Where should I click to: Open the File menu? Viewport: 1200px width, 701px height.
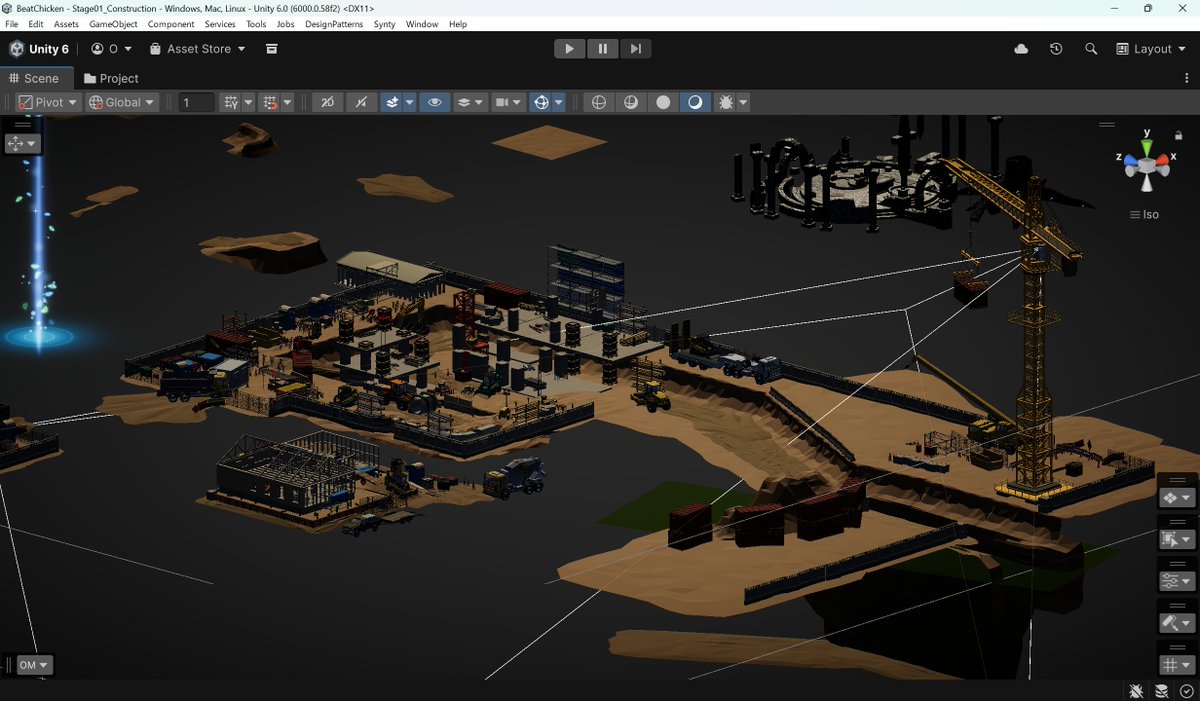12,24
